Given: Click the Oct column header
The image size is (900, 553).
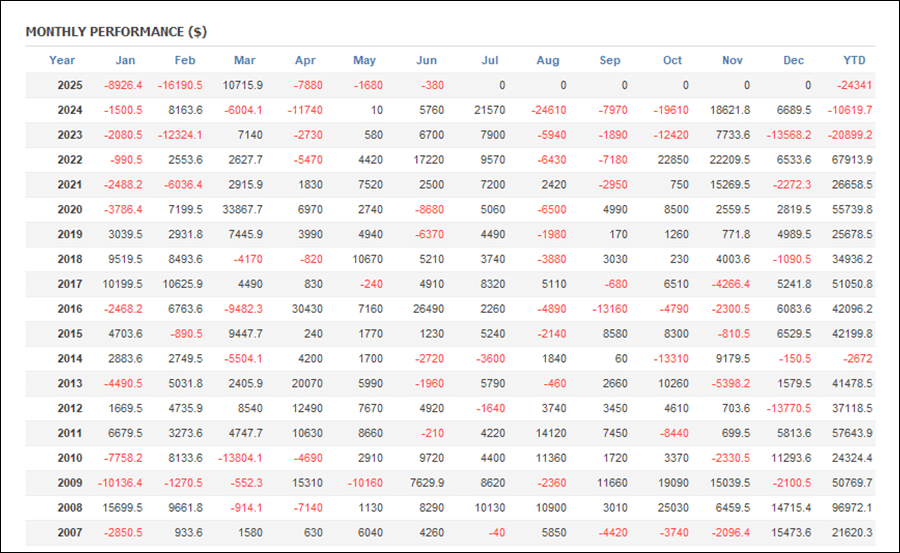Looking at the screenshot, I should [x=672, y=60].
